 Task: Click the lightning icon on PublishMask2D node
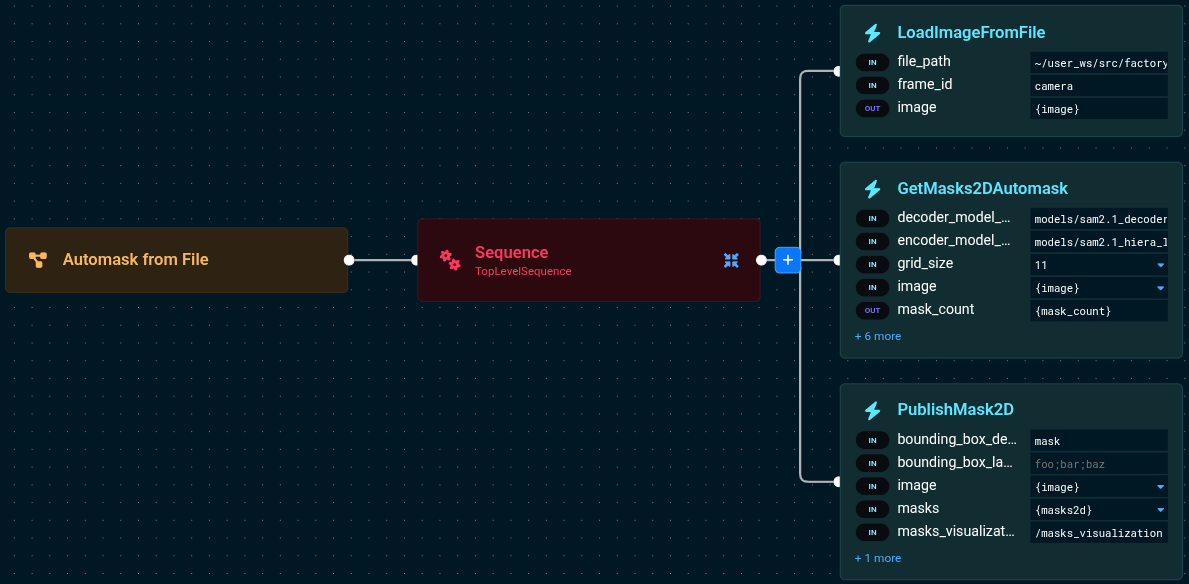pyautogui.click(x=872, y=410)
